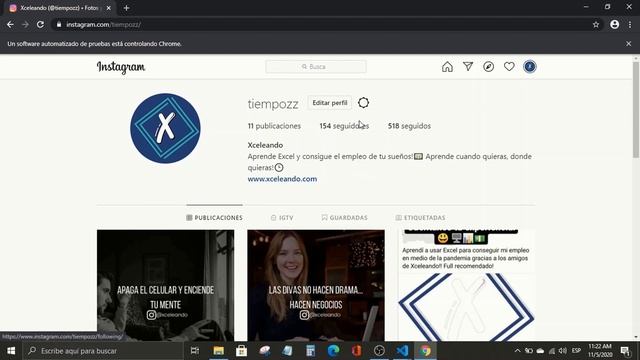Open Visual Studio Code from taskbar

pyautogui.click(x=402, y=351)
